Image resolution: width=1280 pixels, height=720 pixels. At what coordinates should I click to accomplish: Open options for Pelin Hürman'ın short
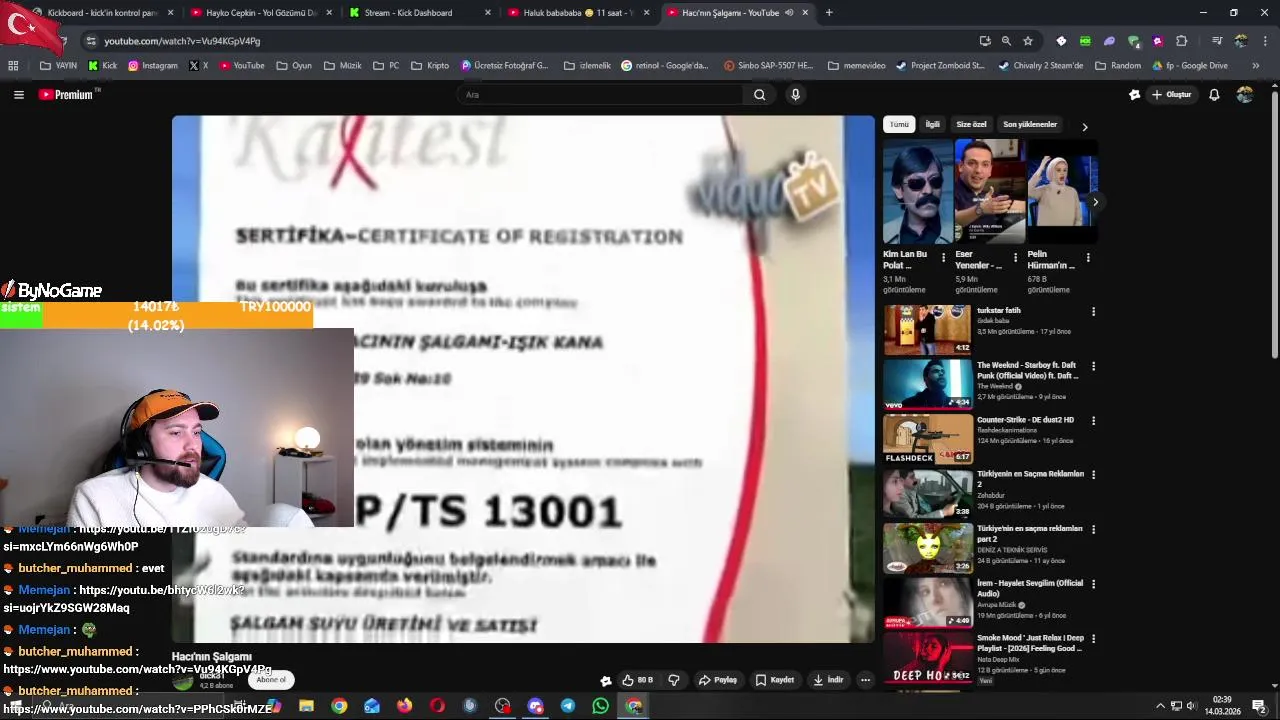(x=1088, y=258)
